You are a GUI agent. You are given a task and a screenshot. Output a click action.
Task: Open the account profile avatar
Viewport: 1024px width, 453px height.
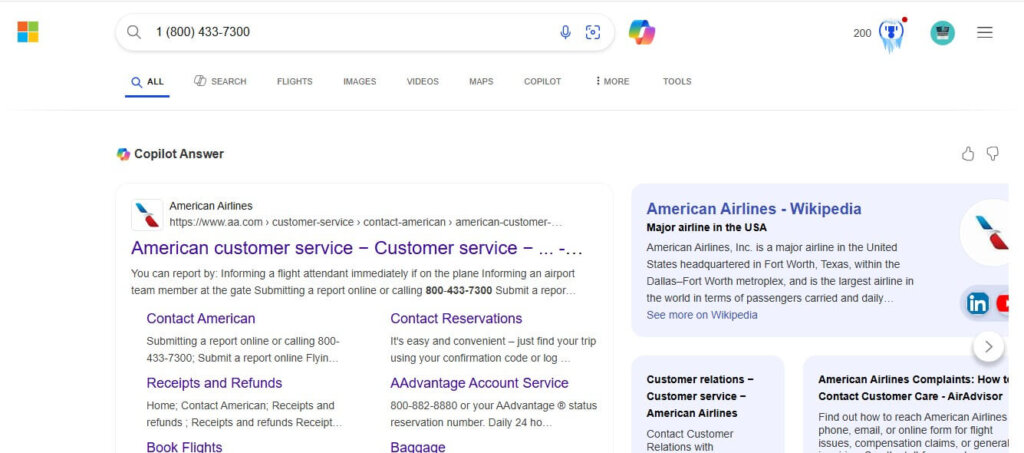point(942,33)
